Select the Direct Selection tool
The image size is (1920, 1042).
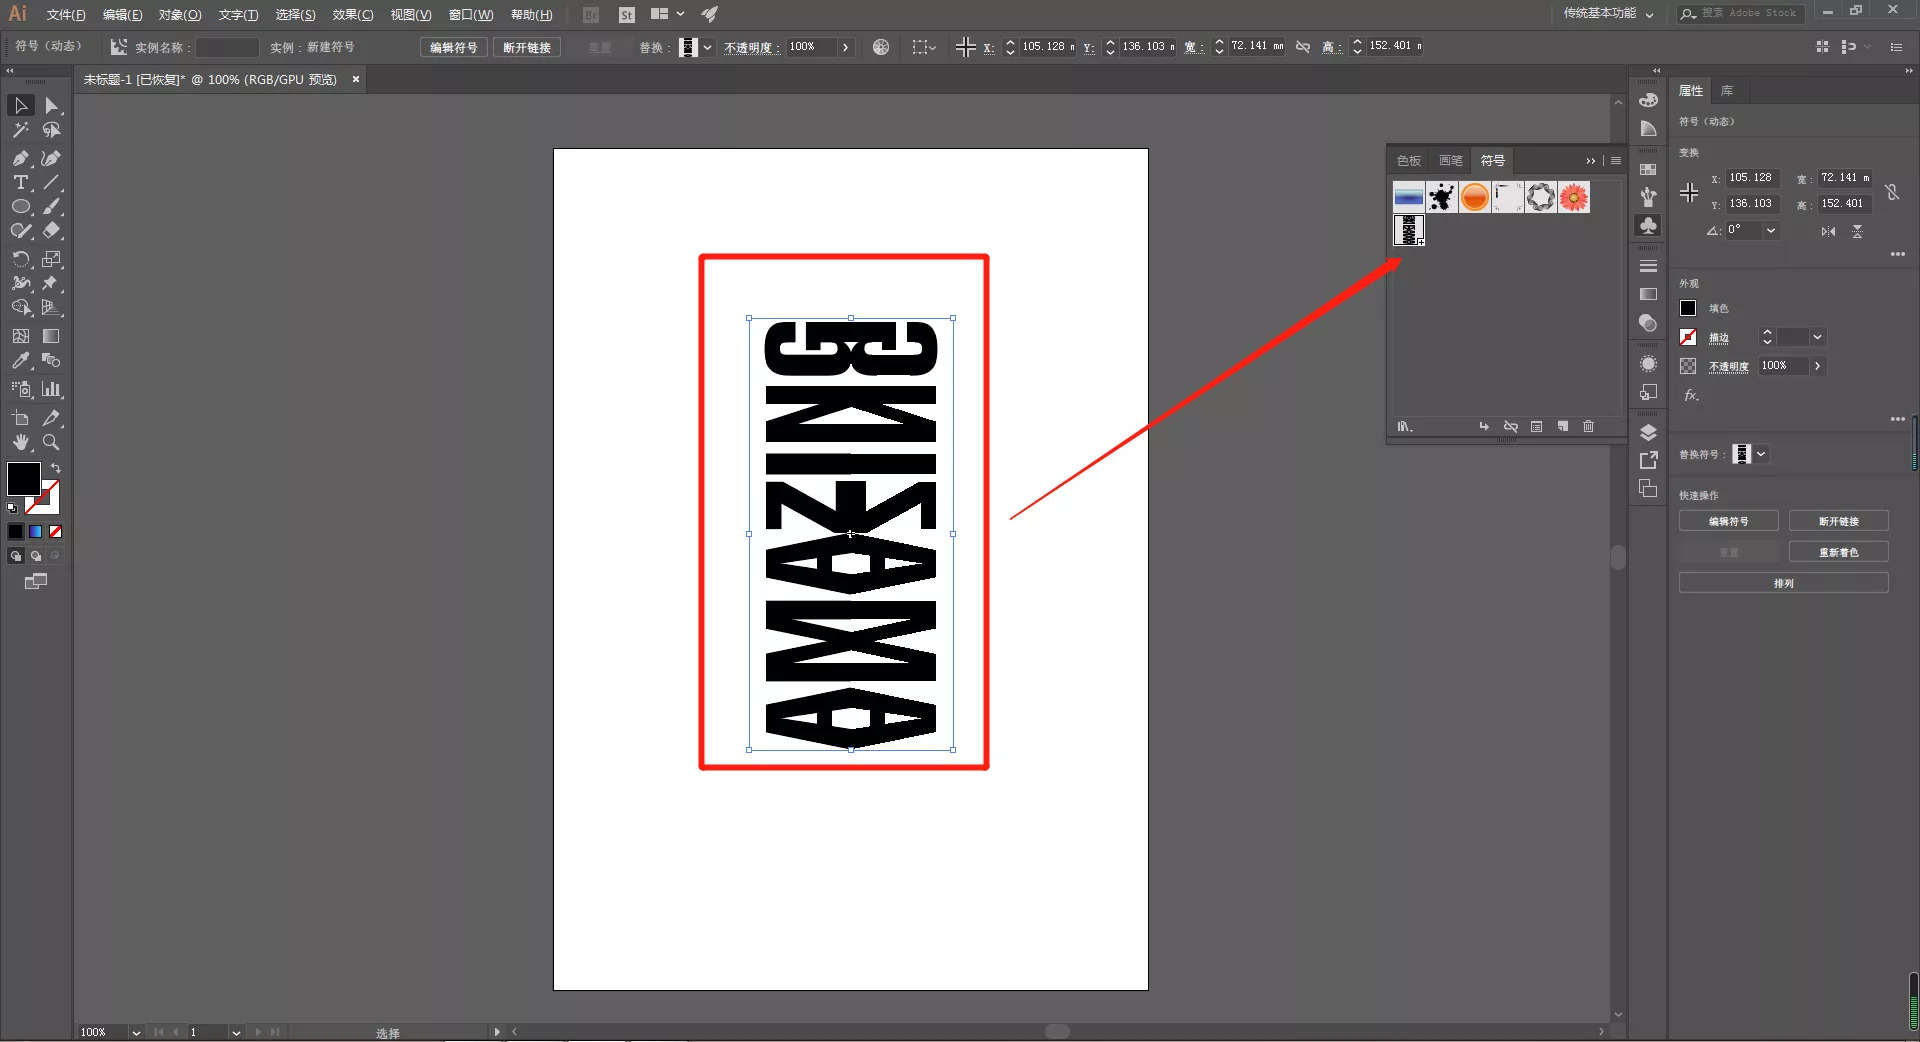click(52, 106)
